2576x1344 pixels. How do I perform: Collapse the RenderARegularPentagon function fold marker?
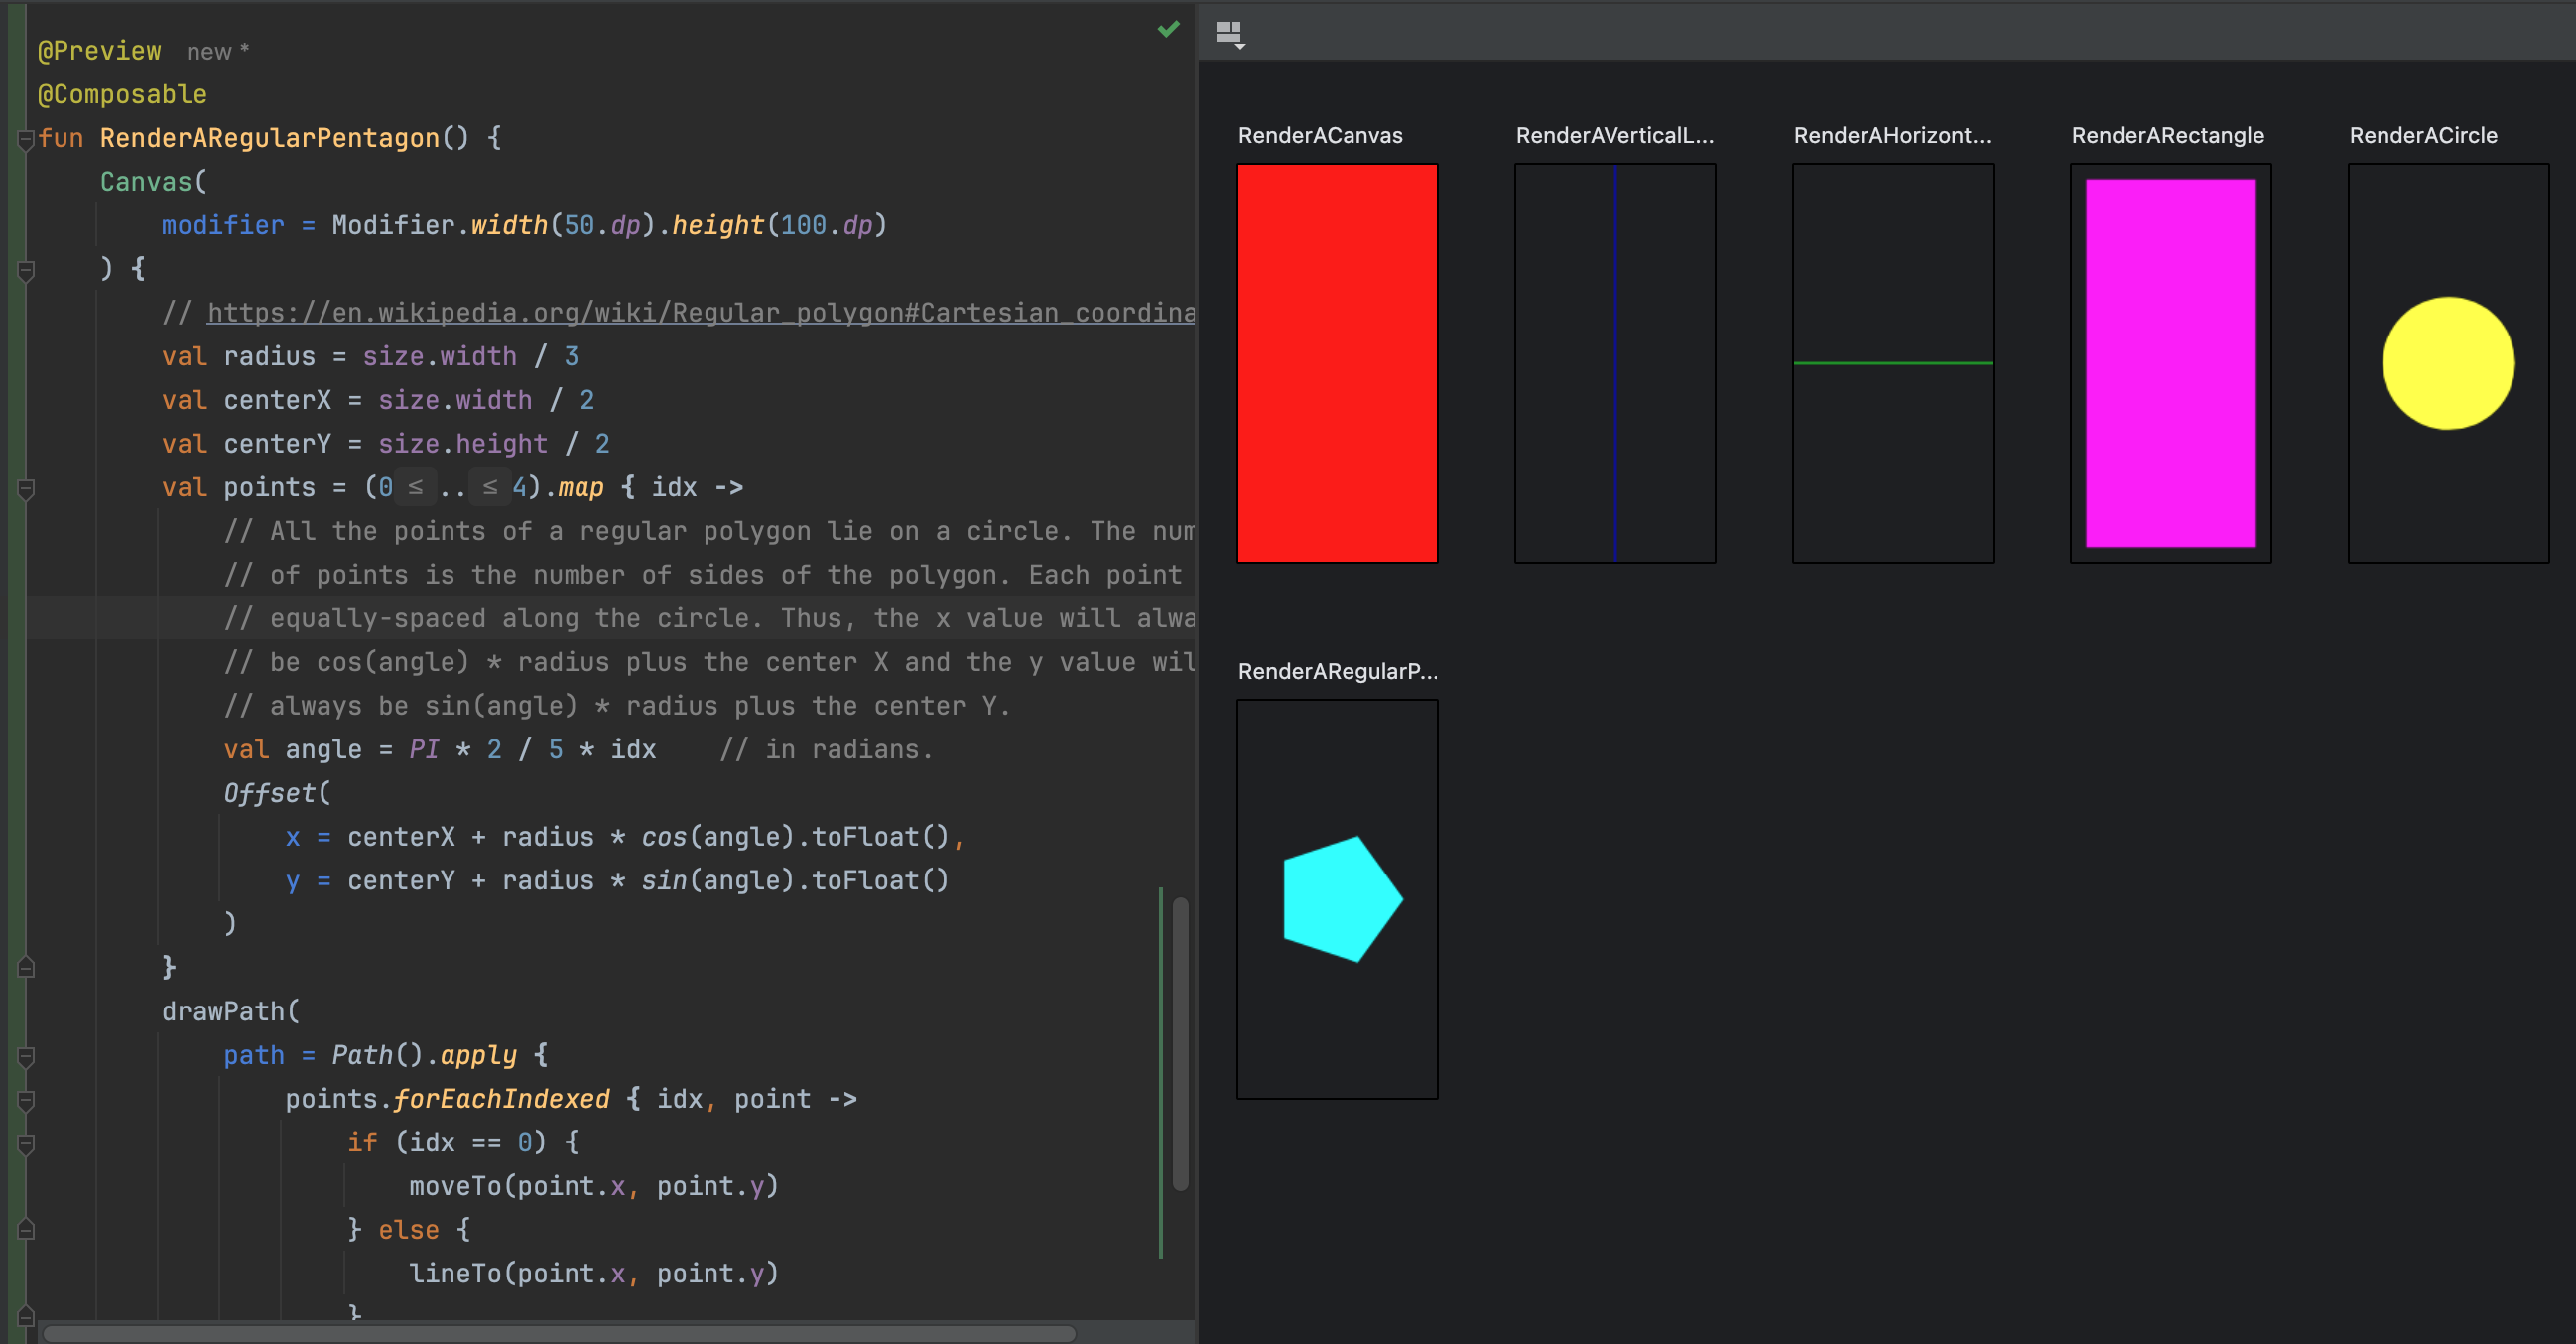[26, 139]
